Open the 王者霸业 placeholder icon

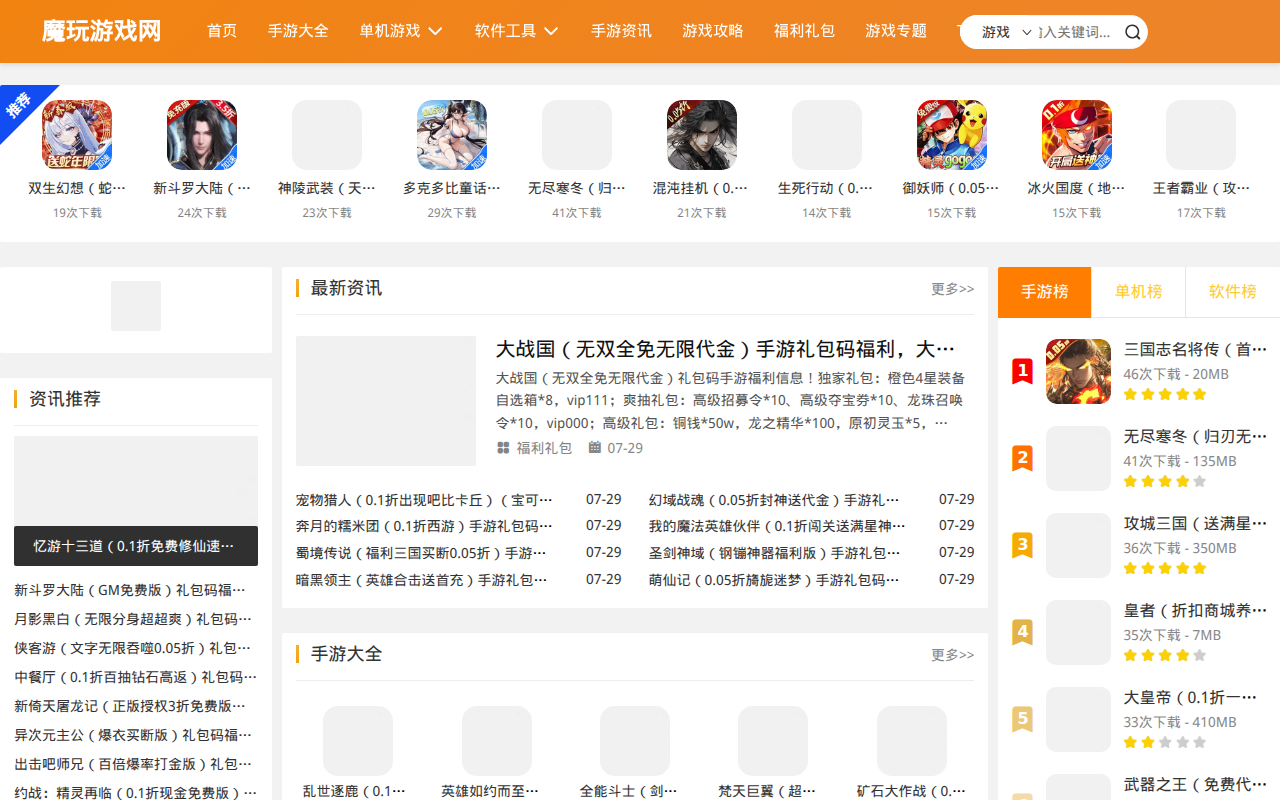pyautogui.click(x=1201, y=135)
